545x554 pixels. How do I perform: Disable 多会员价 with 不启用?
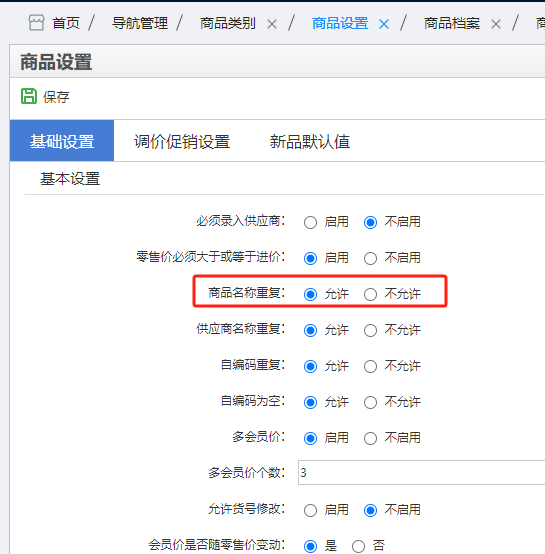click(370, 438)
